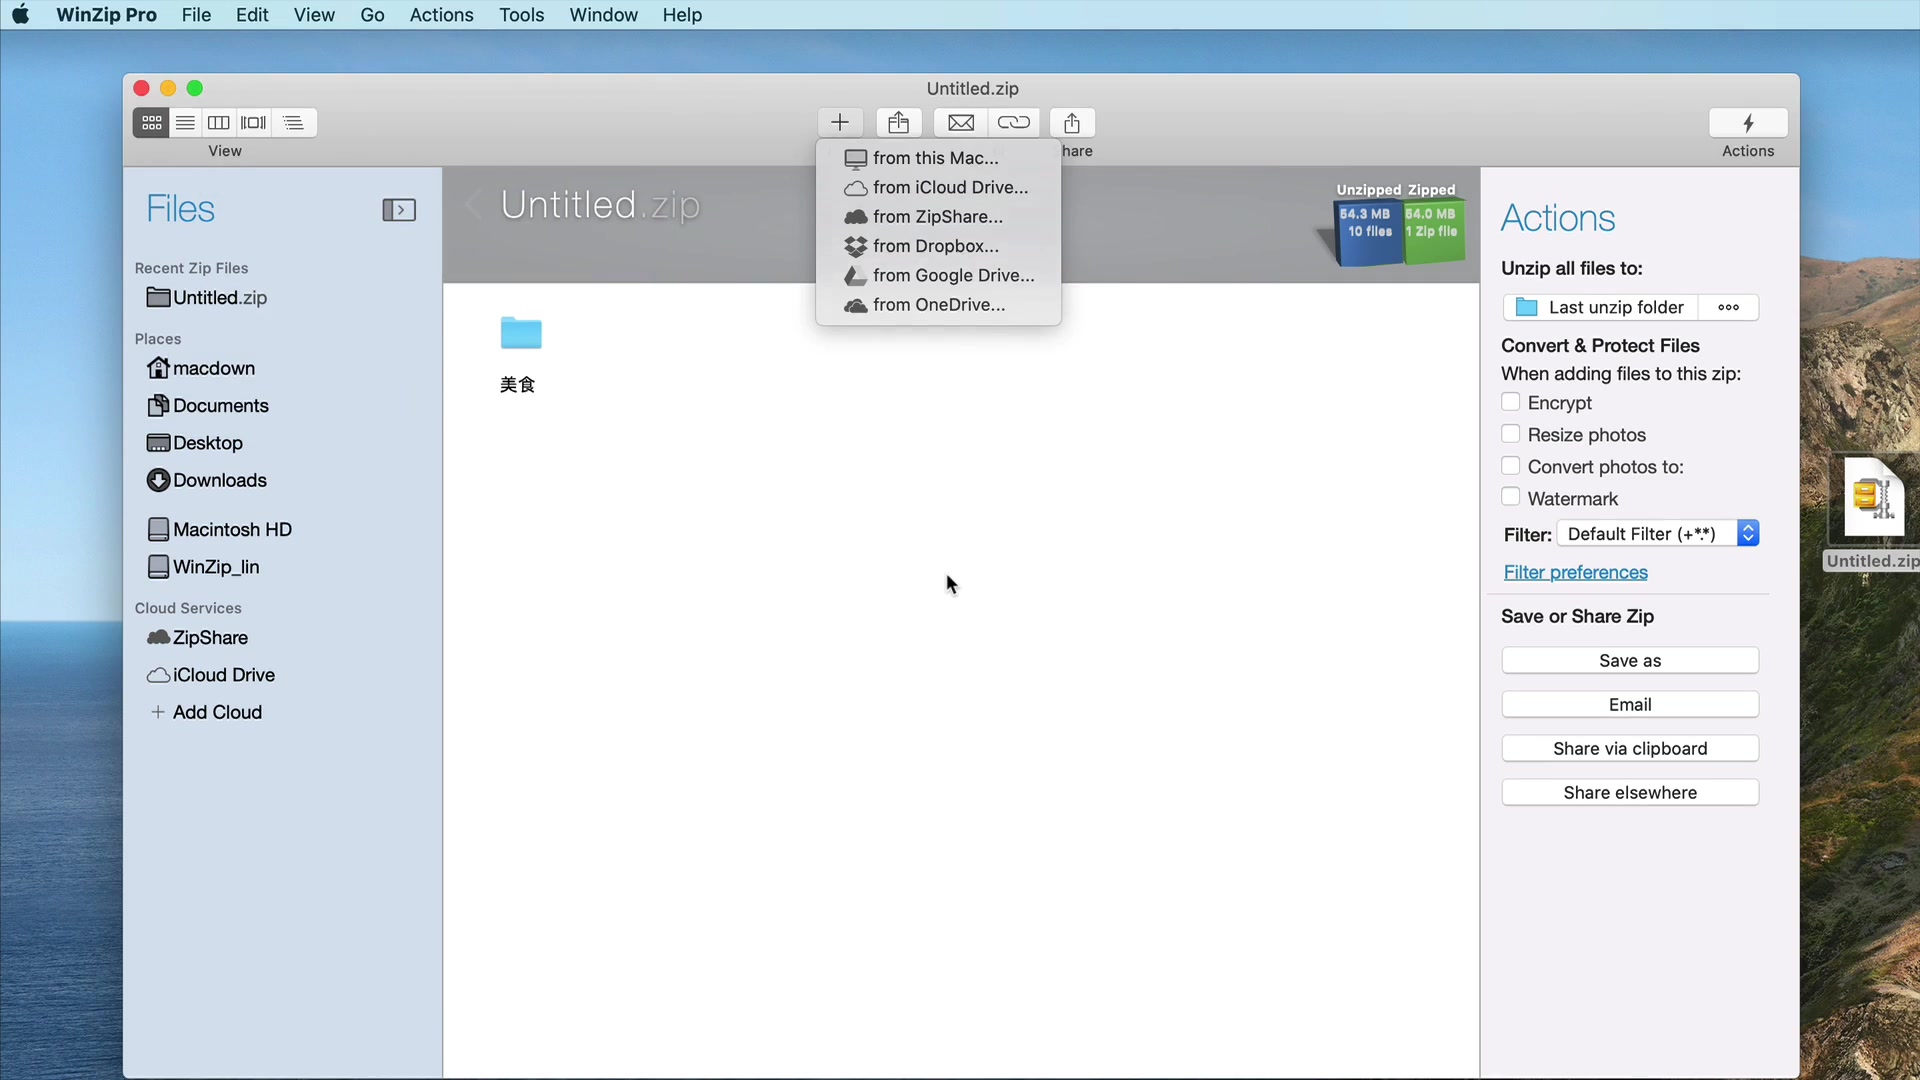Click Add Cloud
The height and width of the screenshot is (1080, 1920).
click(x=206, y=712)
